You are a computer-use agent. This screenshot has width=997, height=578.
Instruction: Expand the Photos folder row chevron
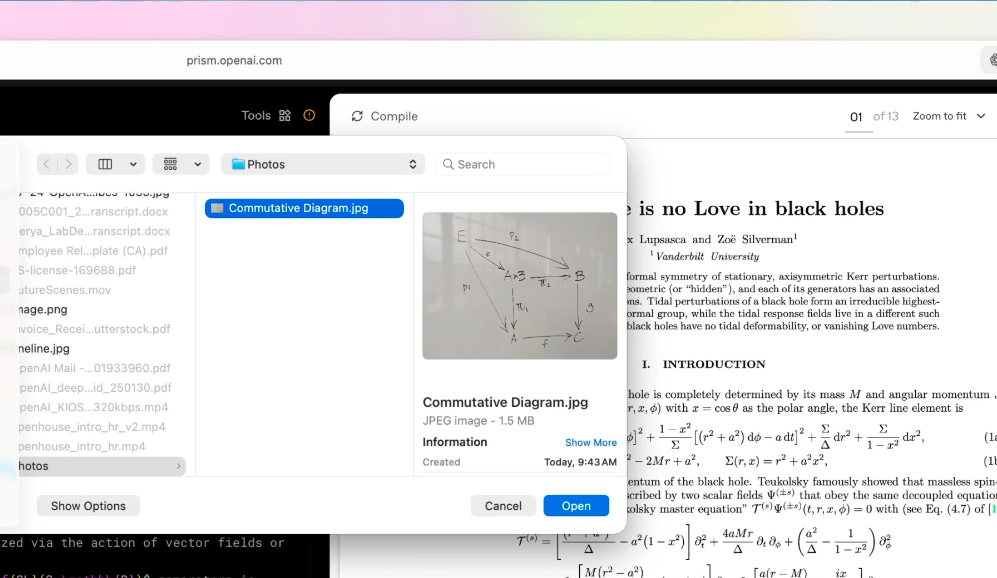[179, 466]
